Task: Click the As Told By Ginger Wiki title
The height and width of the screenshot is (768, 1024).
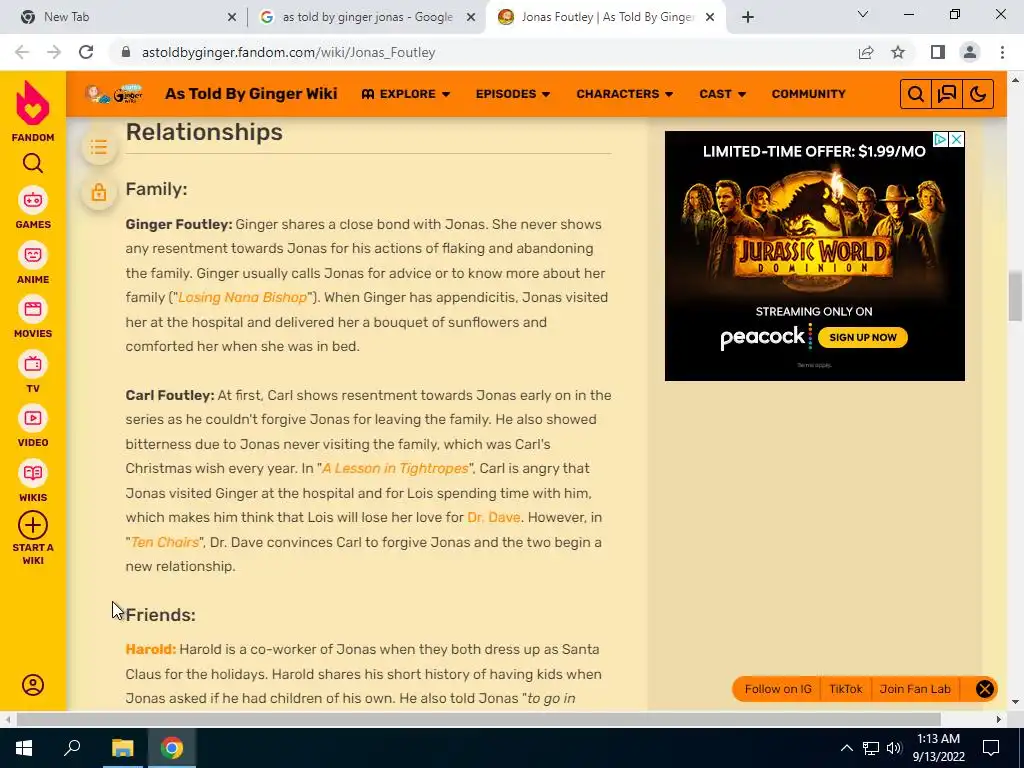Action: pos(251,94)
